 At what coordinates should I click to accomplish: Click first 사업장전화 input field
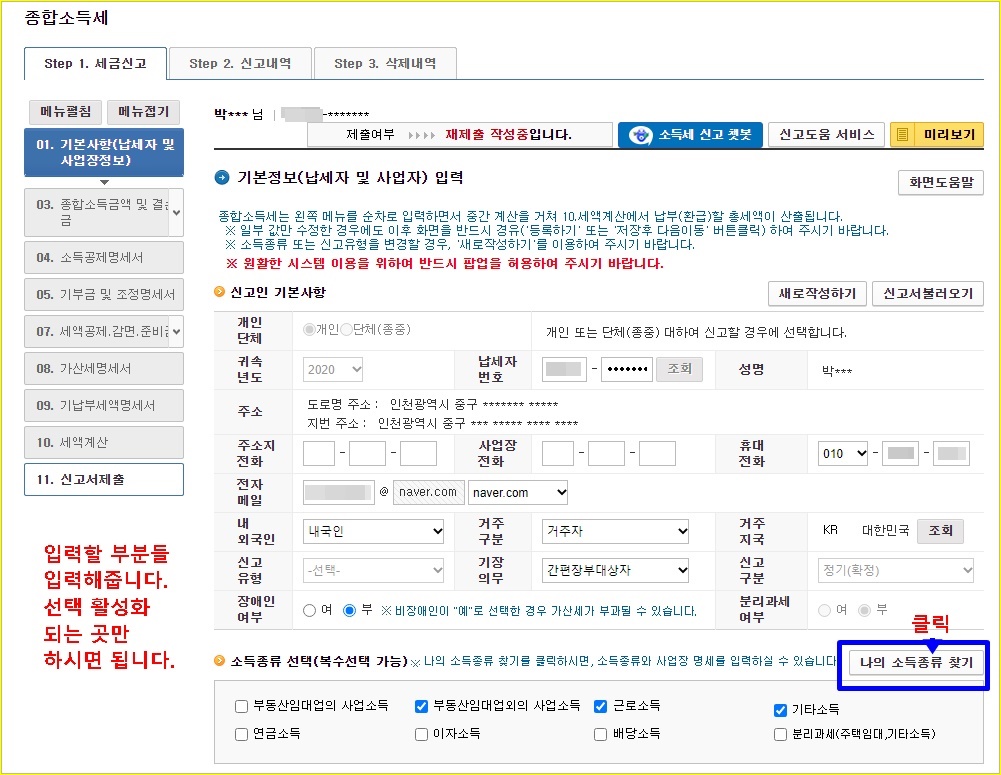[x=557, y=453]
